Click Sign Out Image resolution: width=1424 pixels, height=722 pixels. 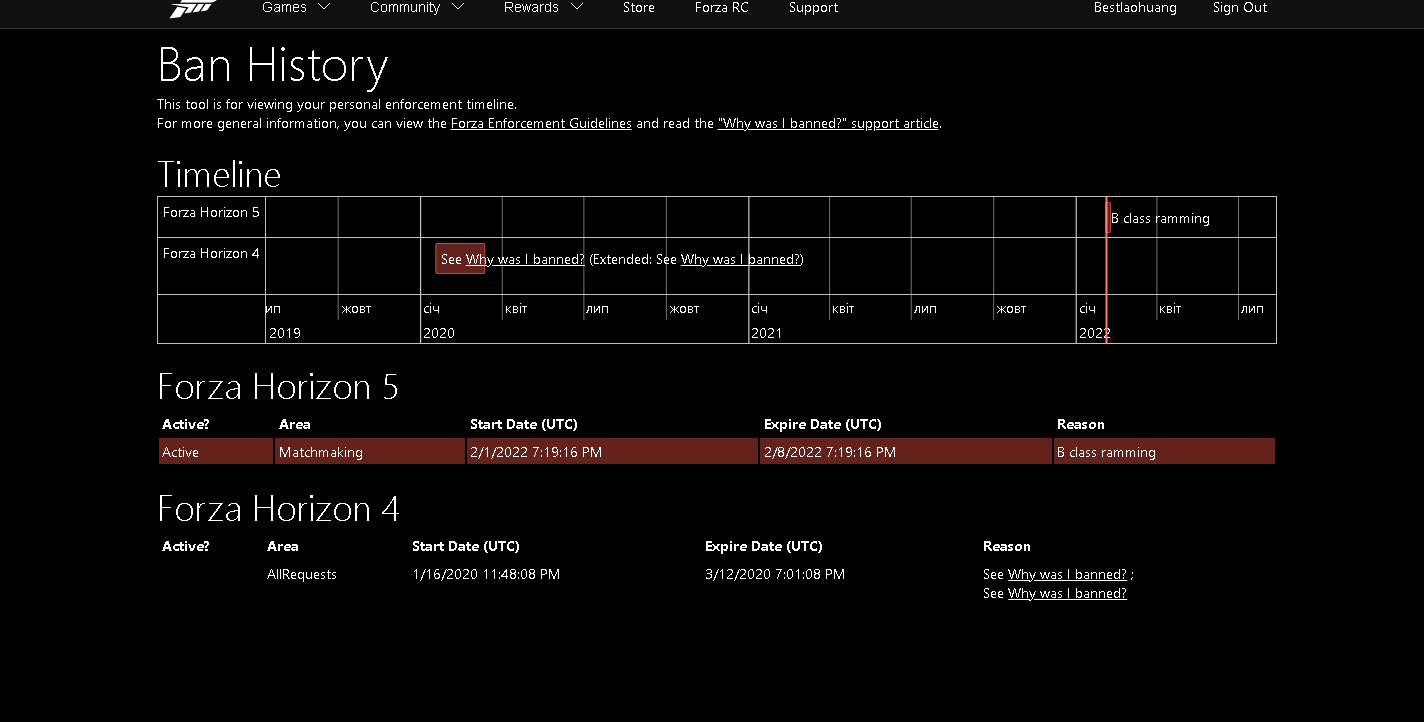coord(1240,8)
